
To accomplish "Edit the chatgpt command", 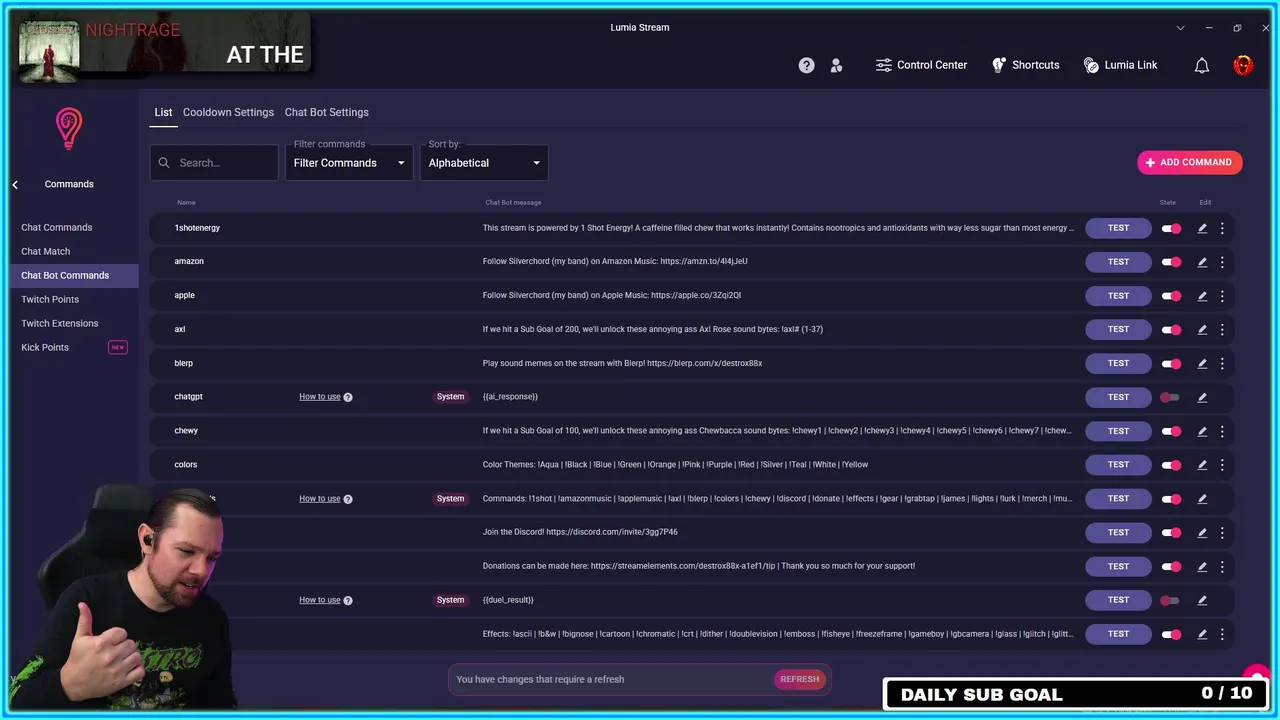I will (x=1202, y=397).
